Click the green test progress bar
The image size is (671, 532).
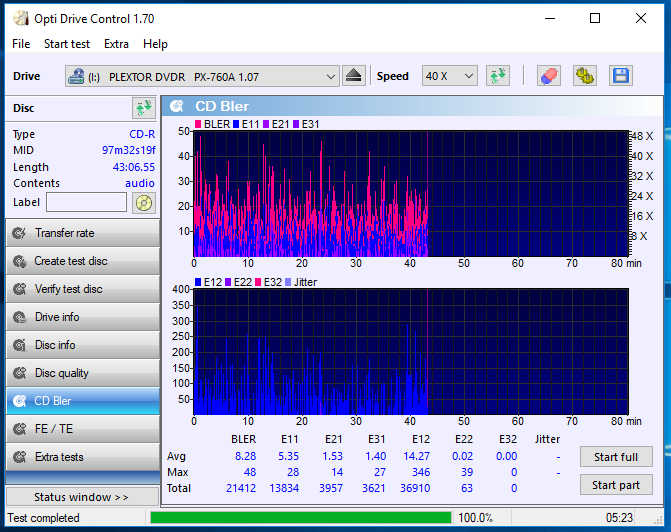point(301,518)
